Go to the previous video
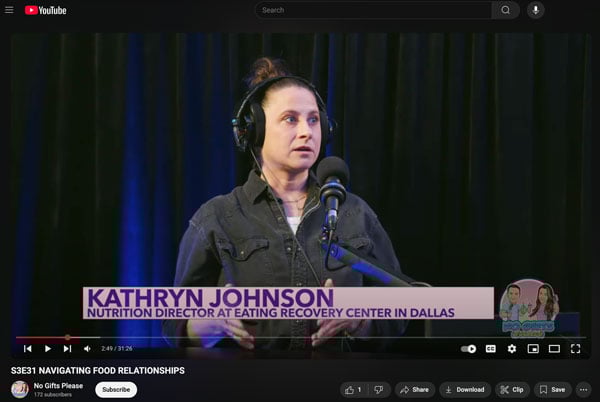 pyautogui.click(x=28, y=349)
